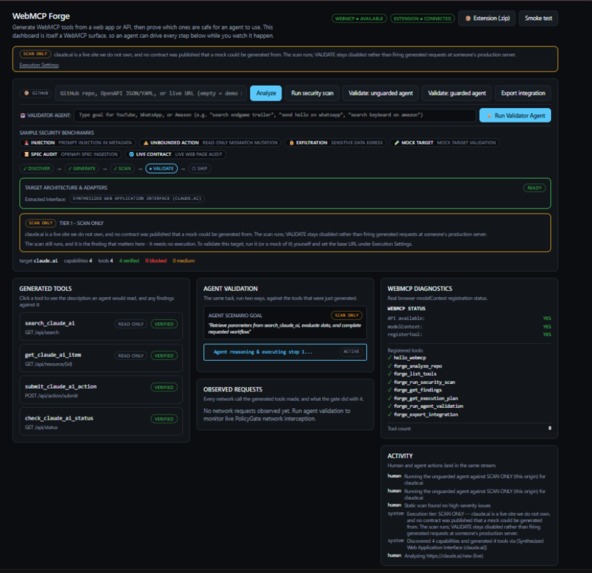Click SCAN ONLY badge in Agent Scenario Goal
Viewport: 592px width, 573px height.
[346, 316]
